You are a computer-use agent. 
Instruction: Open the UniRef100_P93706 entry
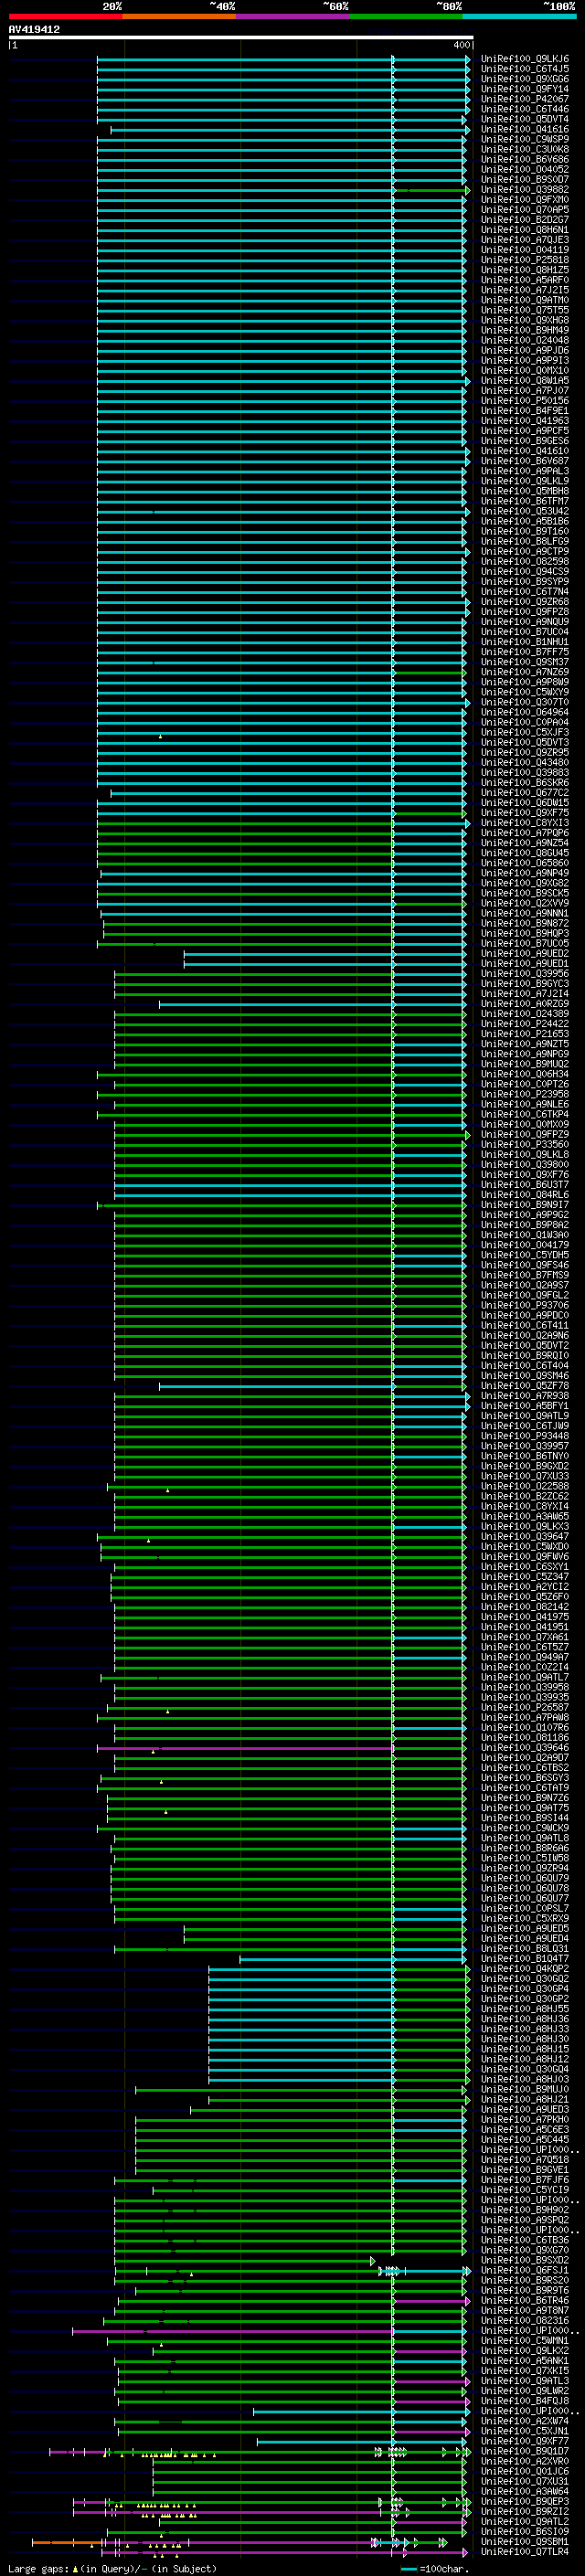coord(525,1305)
